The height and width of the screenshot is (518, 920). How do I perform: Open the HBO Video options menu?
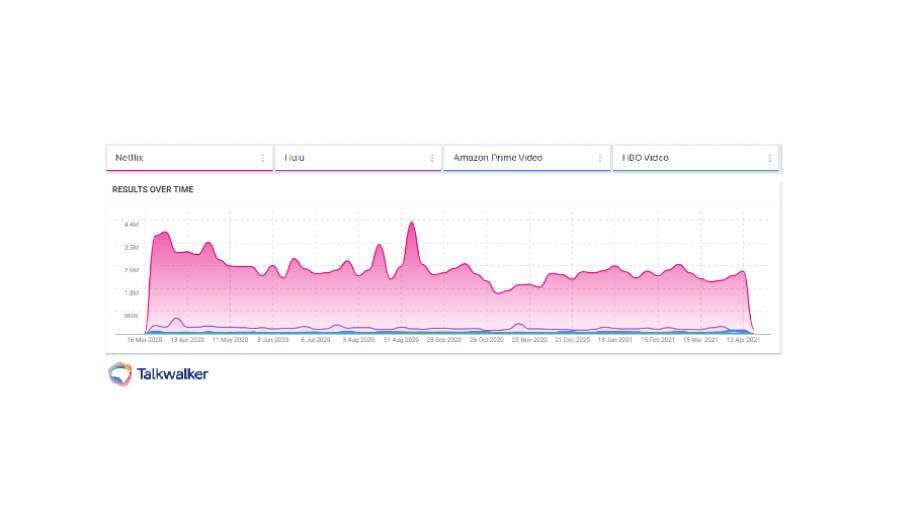769,158
